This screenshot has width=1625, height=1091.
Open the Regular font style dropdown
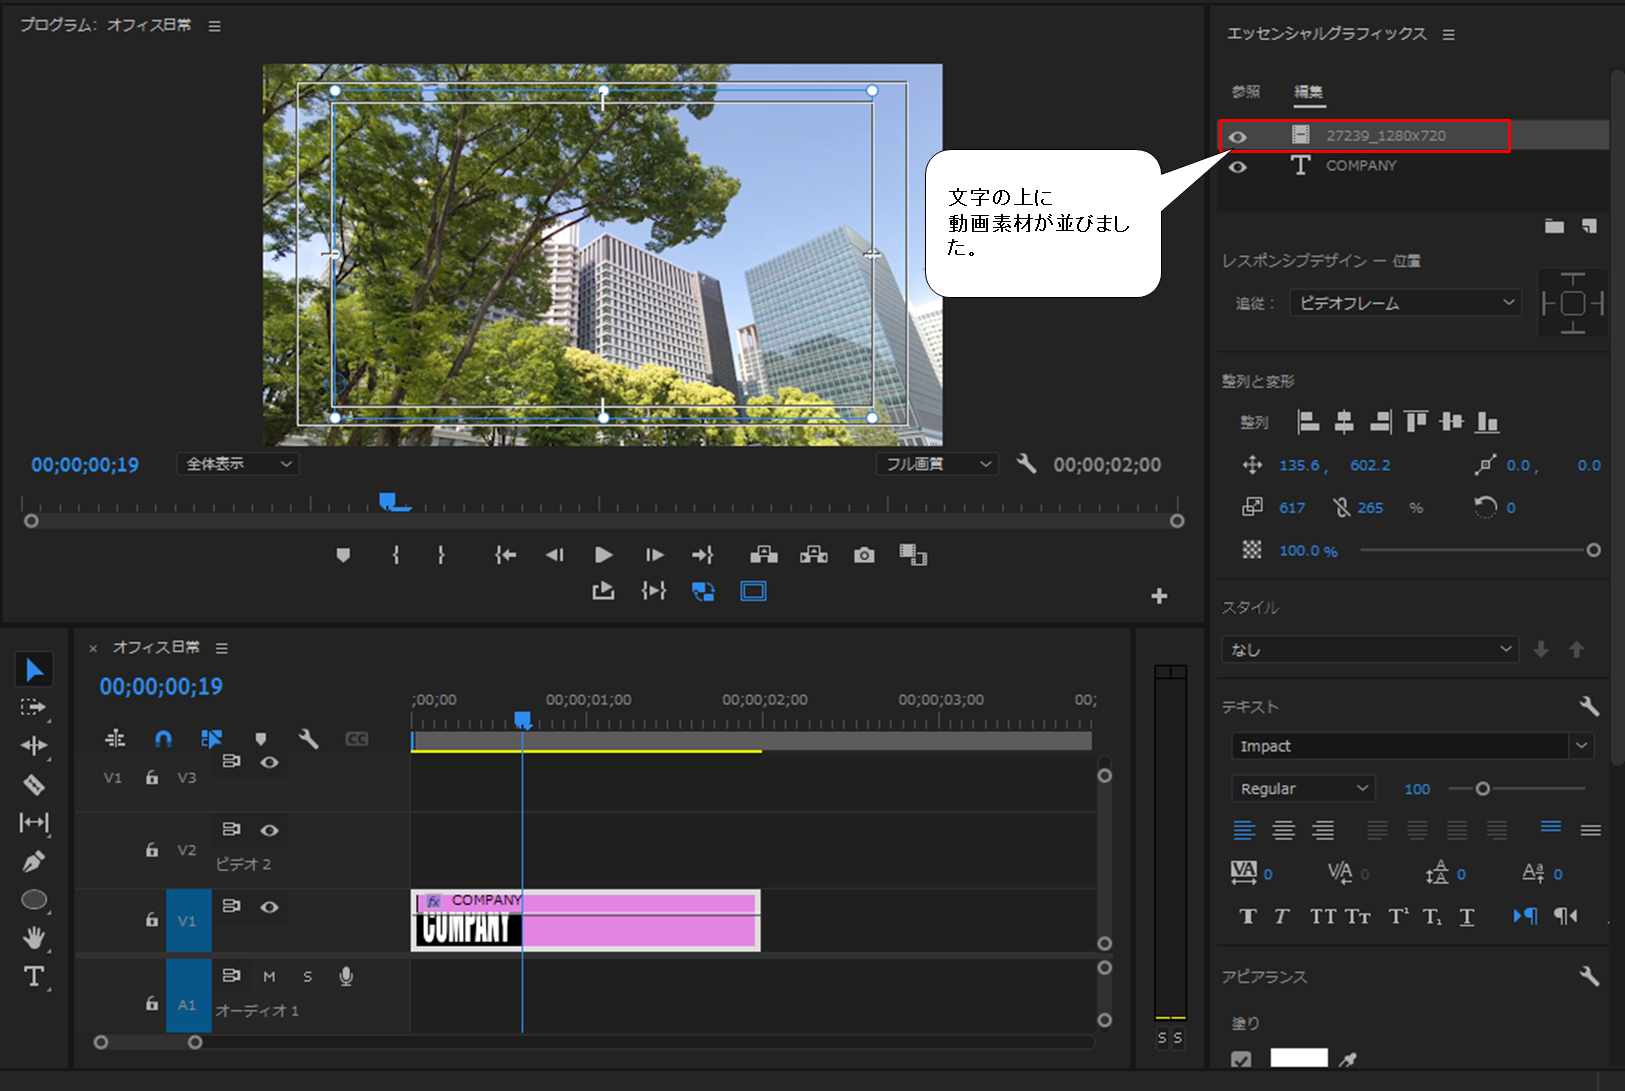[x=1303, y=789]
